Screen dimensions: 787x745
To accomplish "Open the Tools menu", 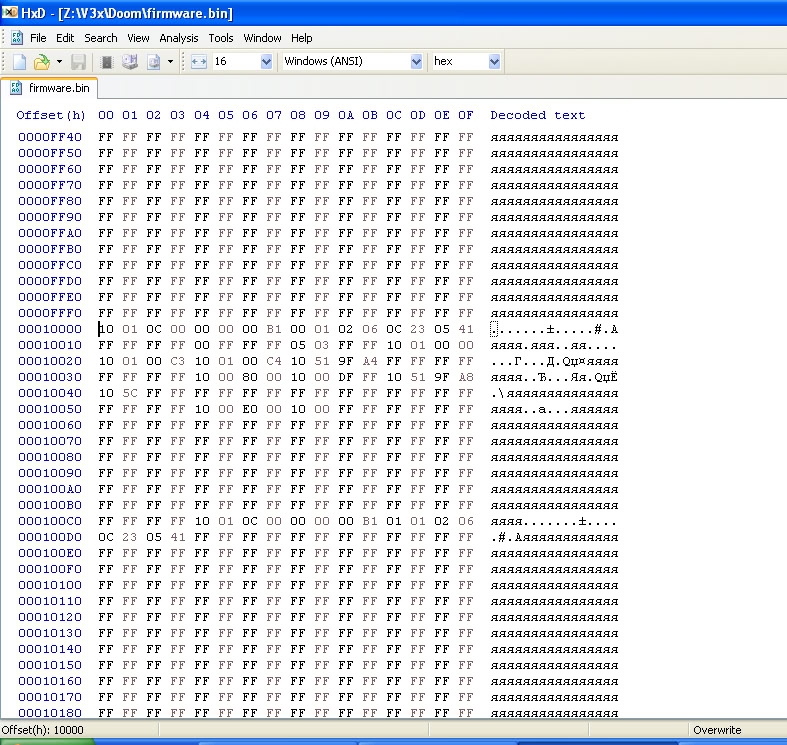I will (x=221, y=38).
